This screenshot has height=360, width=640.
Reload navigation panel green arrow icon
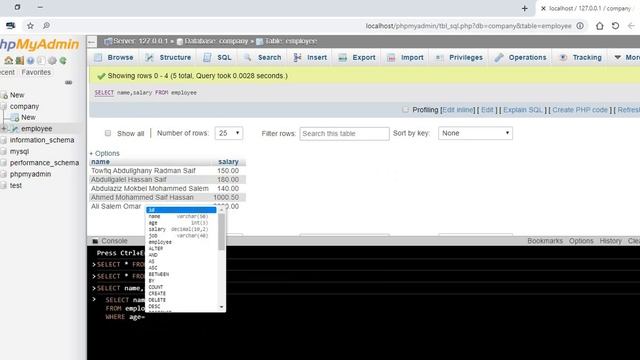(x=63, y=60)
